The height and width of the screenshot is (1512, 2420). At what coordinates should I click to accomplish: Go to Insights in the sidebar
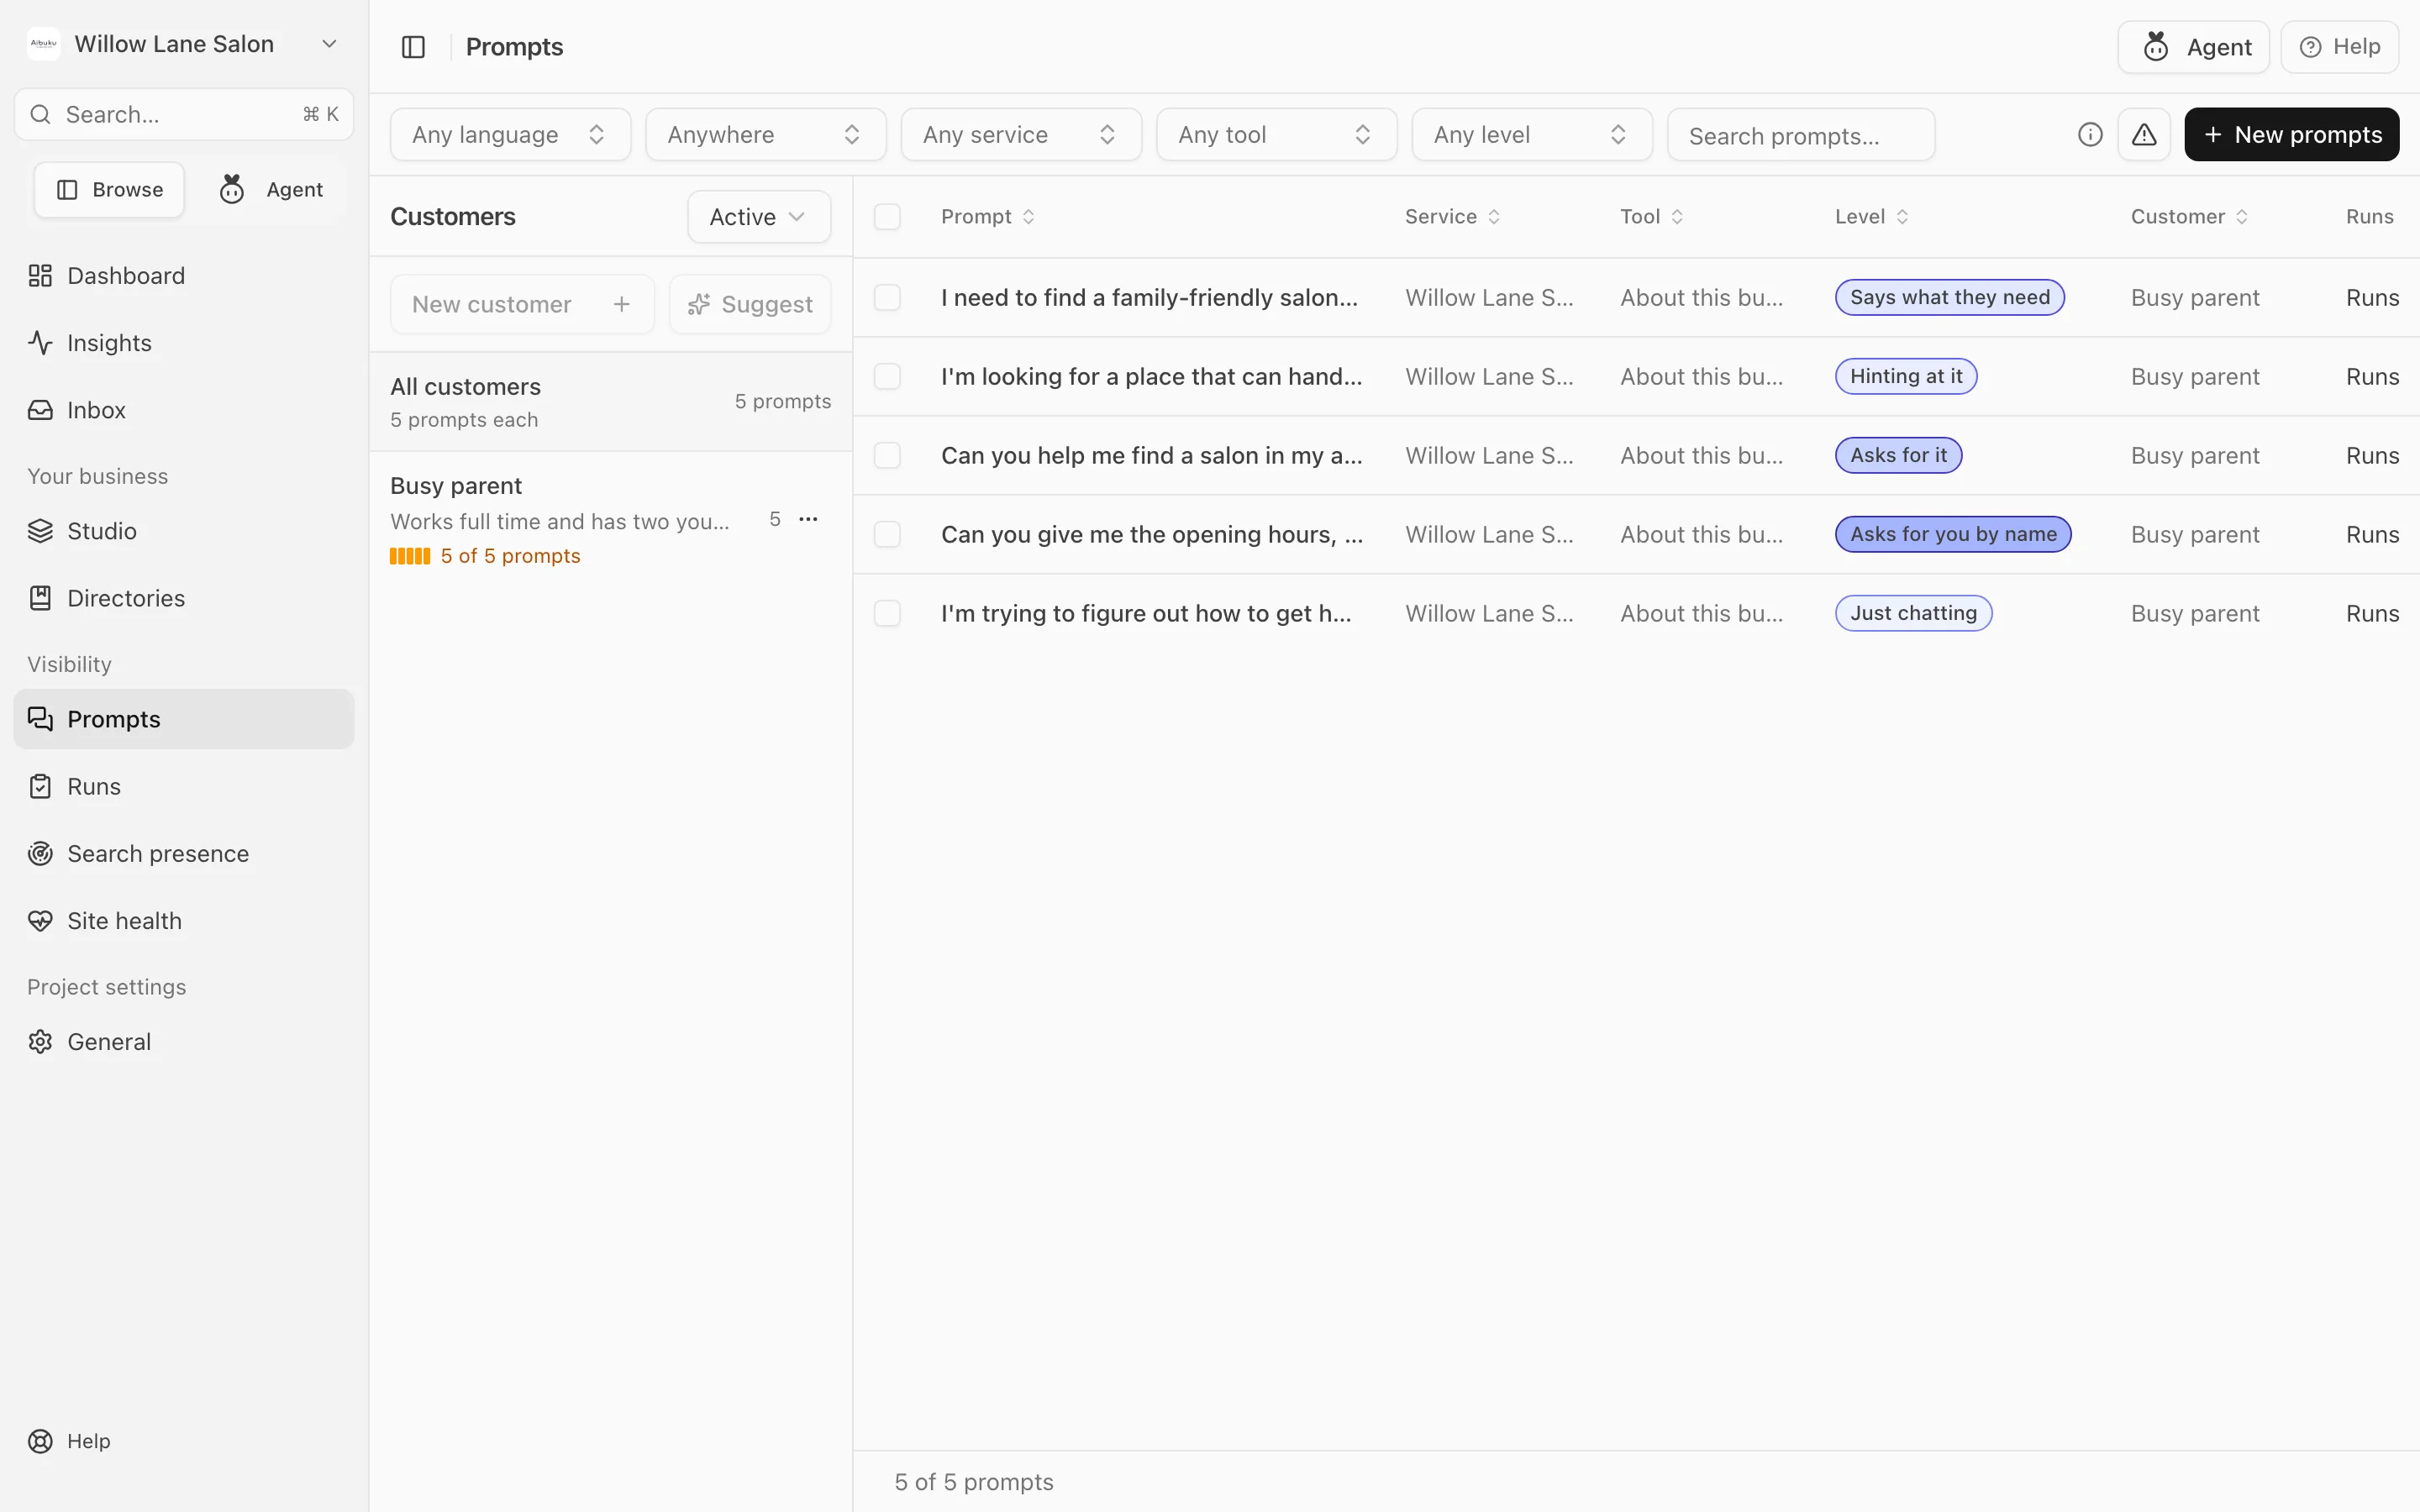click(184, 343)
